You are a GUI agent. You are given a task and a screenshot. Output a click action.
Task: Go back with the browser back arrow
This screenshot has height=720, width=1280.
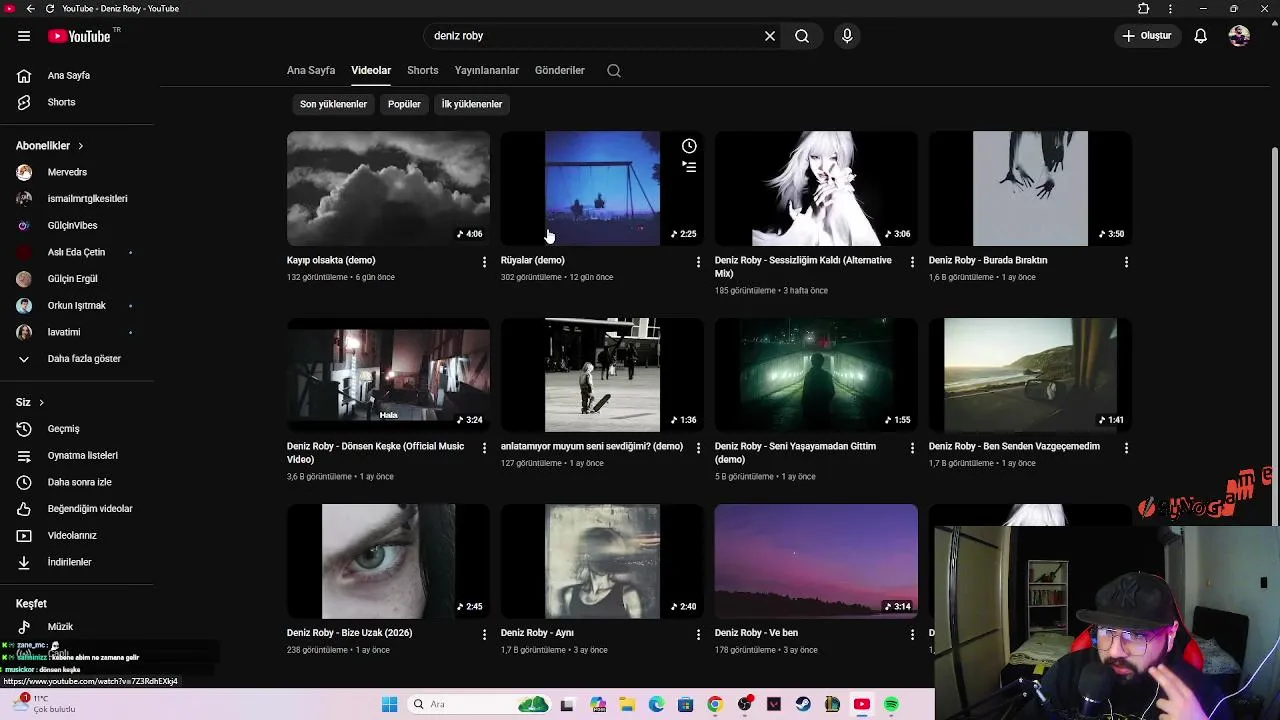click(30, 9)
